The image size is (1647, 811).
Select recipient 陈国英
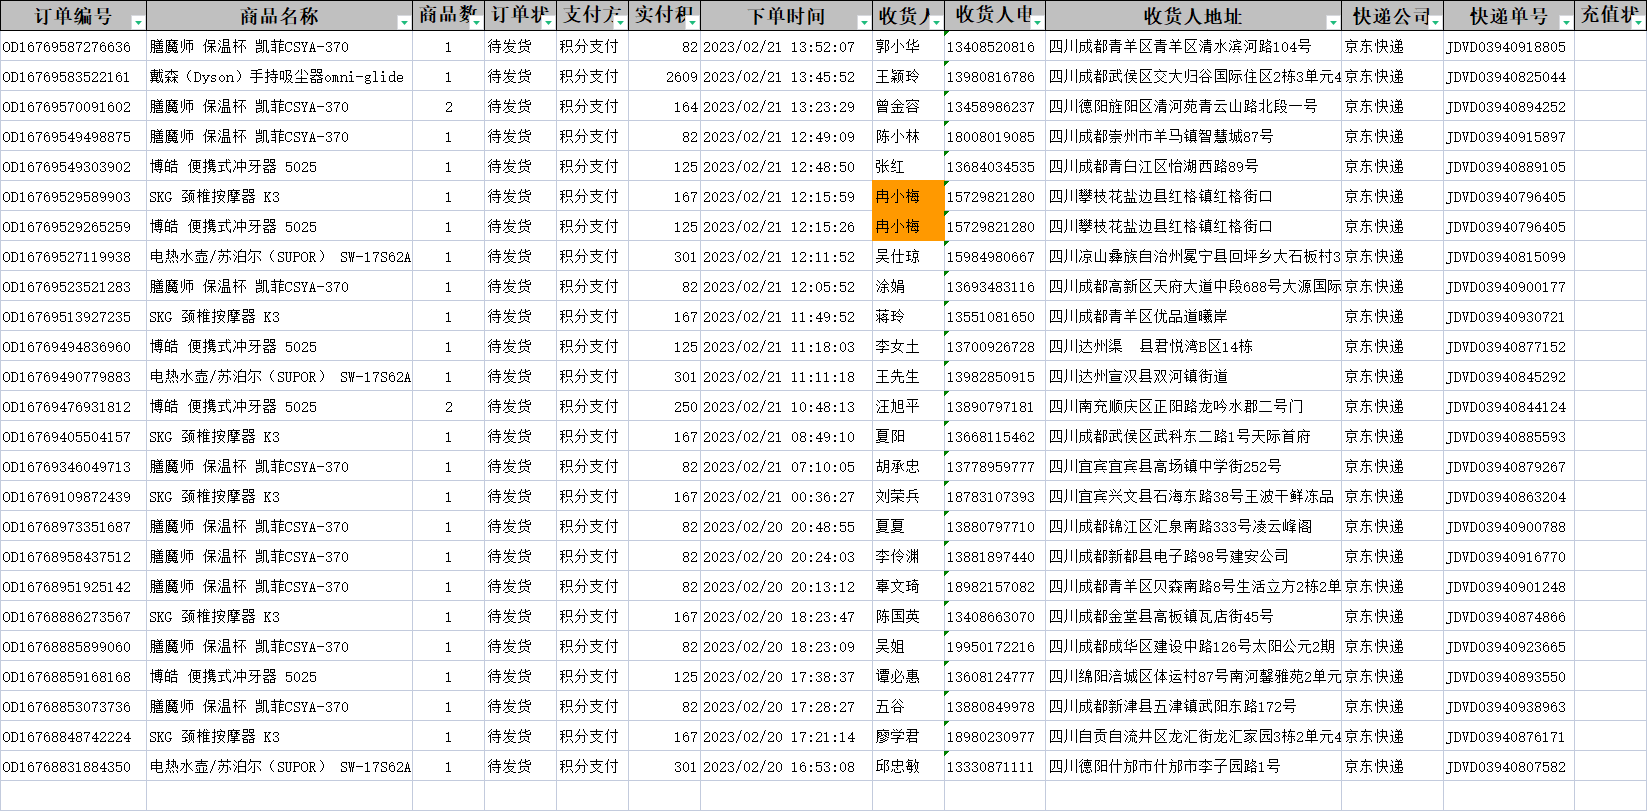[908, 617]
